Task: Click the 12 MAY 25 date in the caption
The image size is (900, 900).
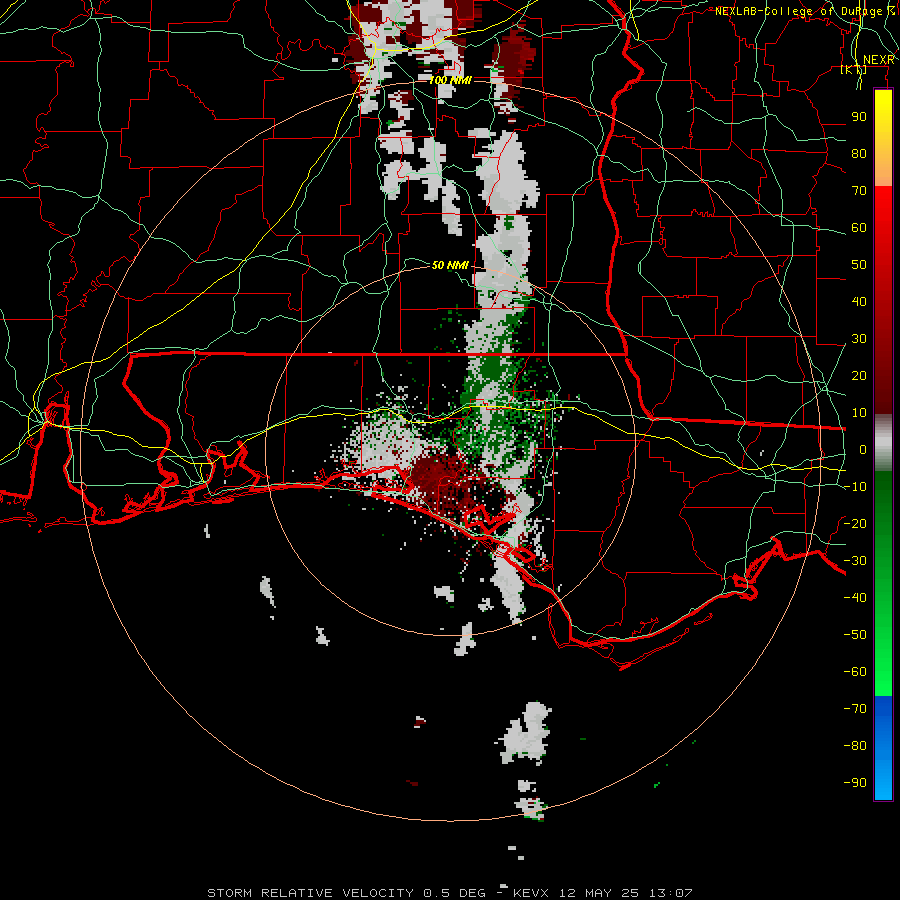Action: point(599,893)
